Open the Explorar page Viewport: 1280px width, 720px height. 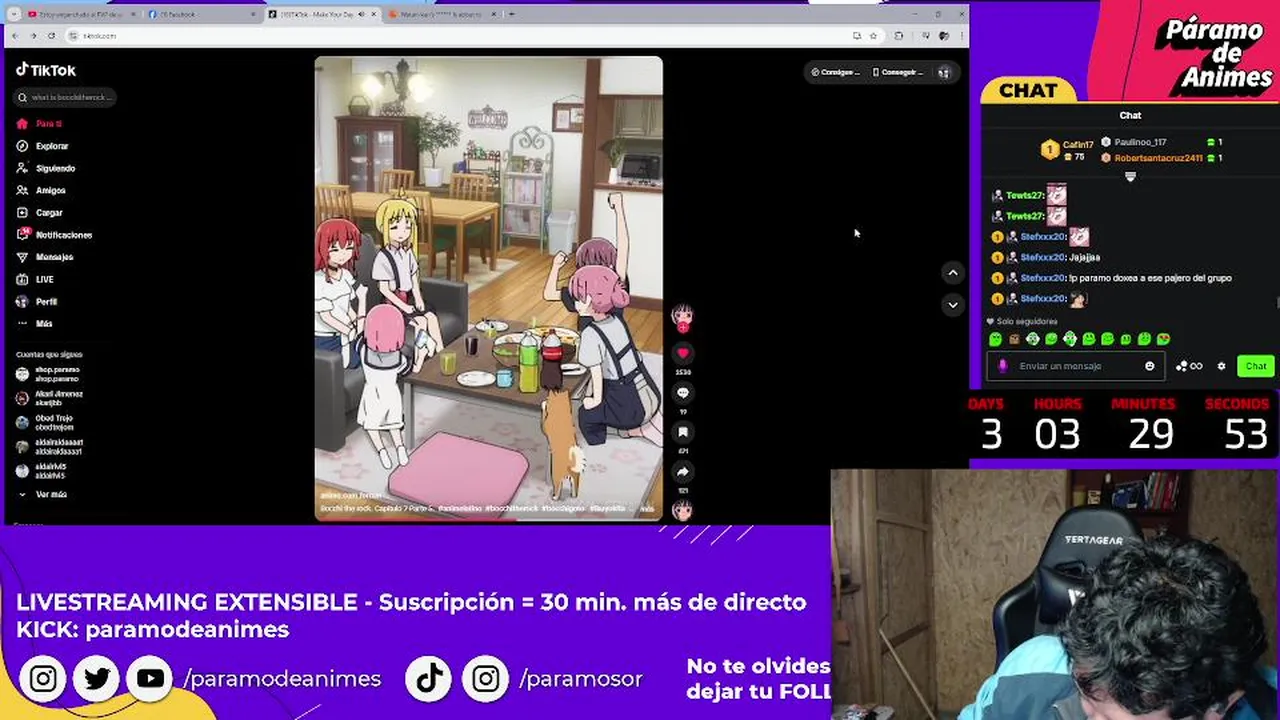pyautogui.click(x=43, y=146)
